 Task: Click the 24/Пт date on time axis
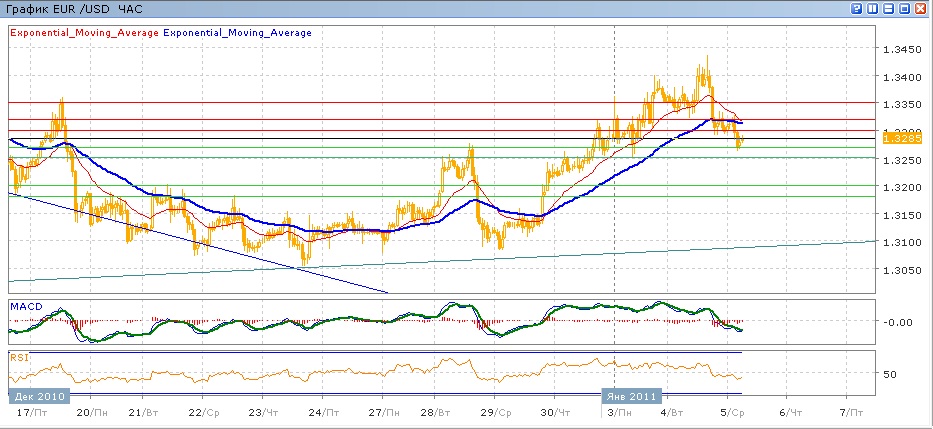321,412
